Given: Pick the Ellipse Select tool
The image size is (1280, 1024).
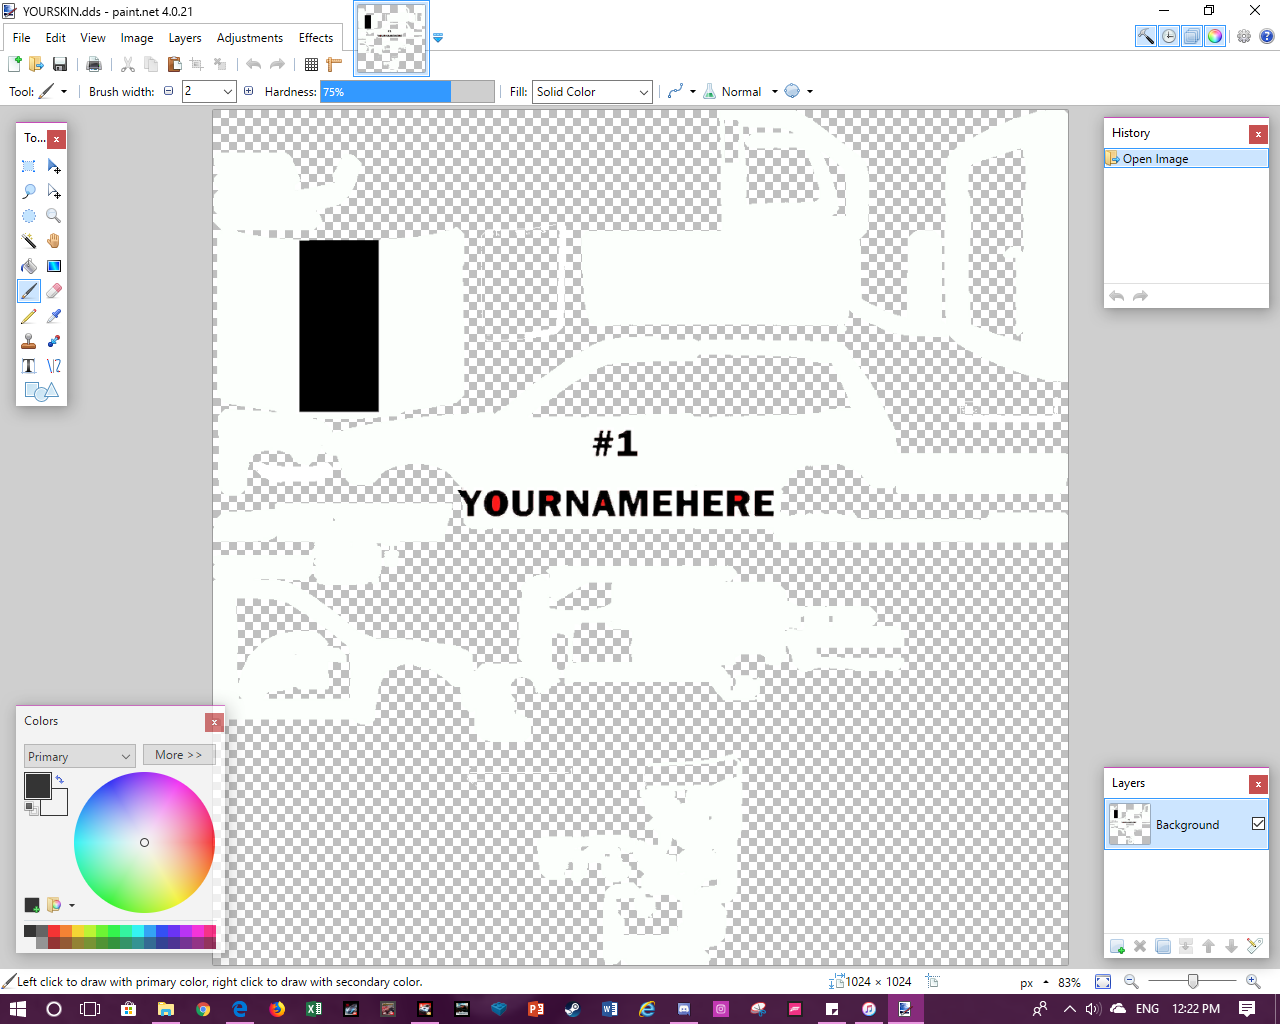Looking at the screenshot, I should (29, 216).
